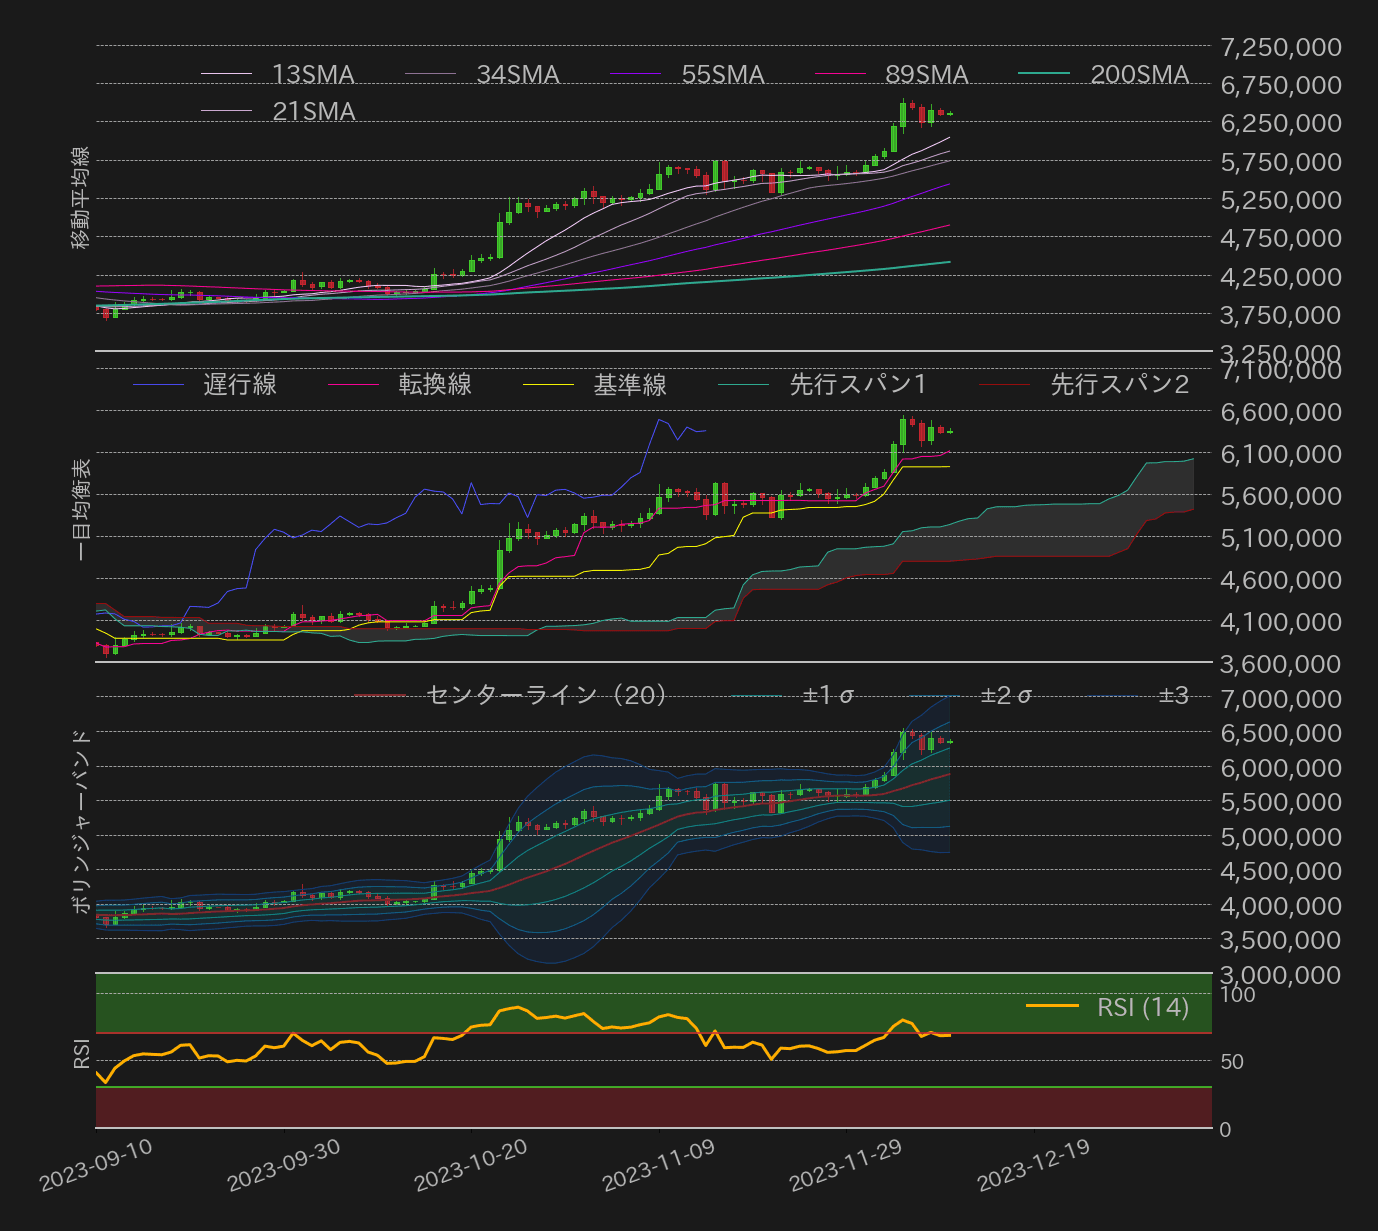Click the orange RSI (14) legend line
The height and width of the screenshot is (1231, 1378).
[x=1052, y=1006]
